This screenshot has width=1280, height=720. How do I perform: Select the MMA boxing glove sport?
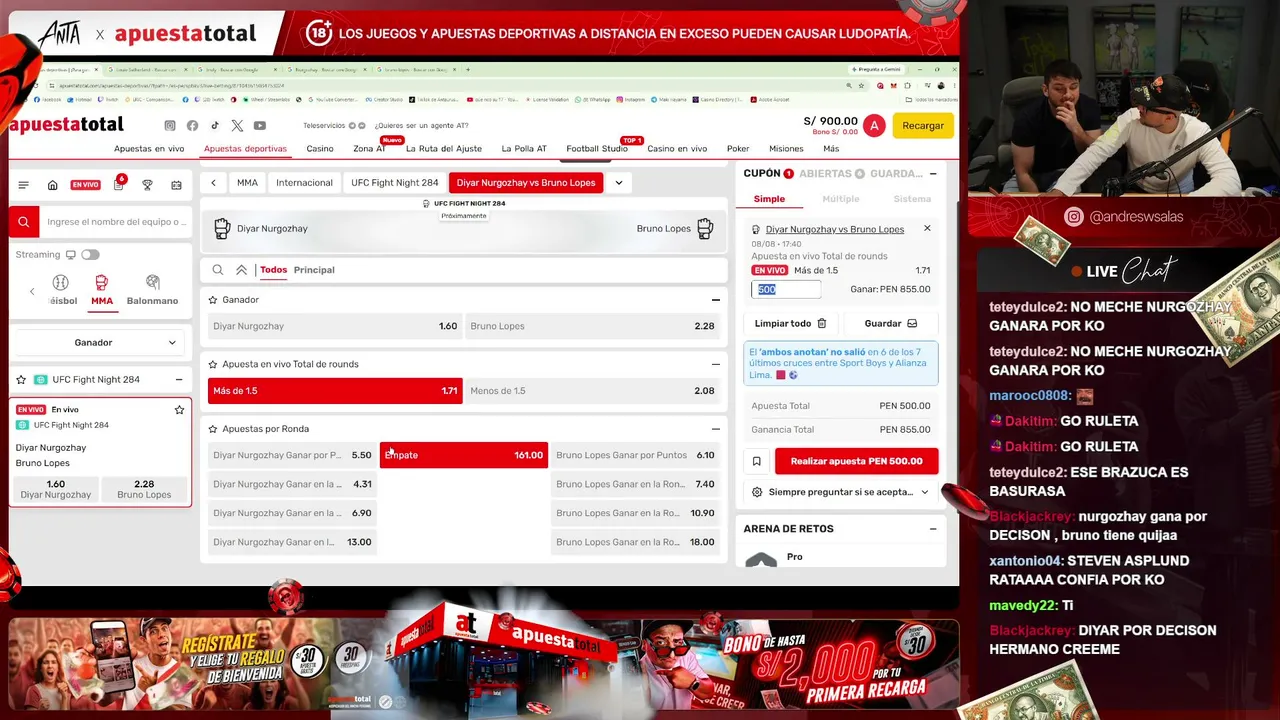[102, 289]
